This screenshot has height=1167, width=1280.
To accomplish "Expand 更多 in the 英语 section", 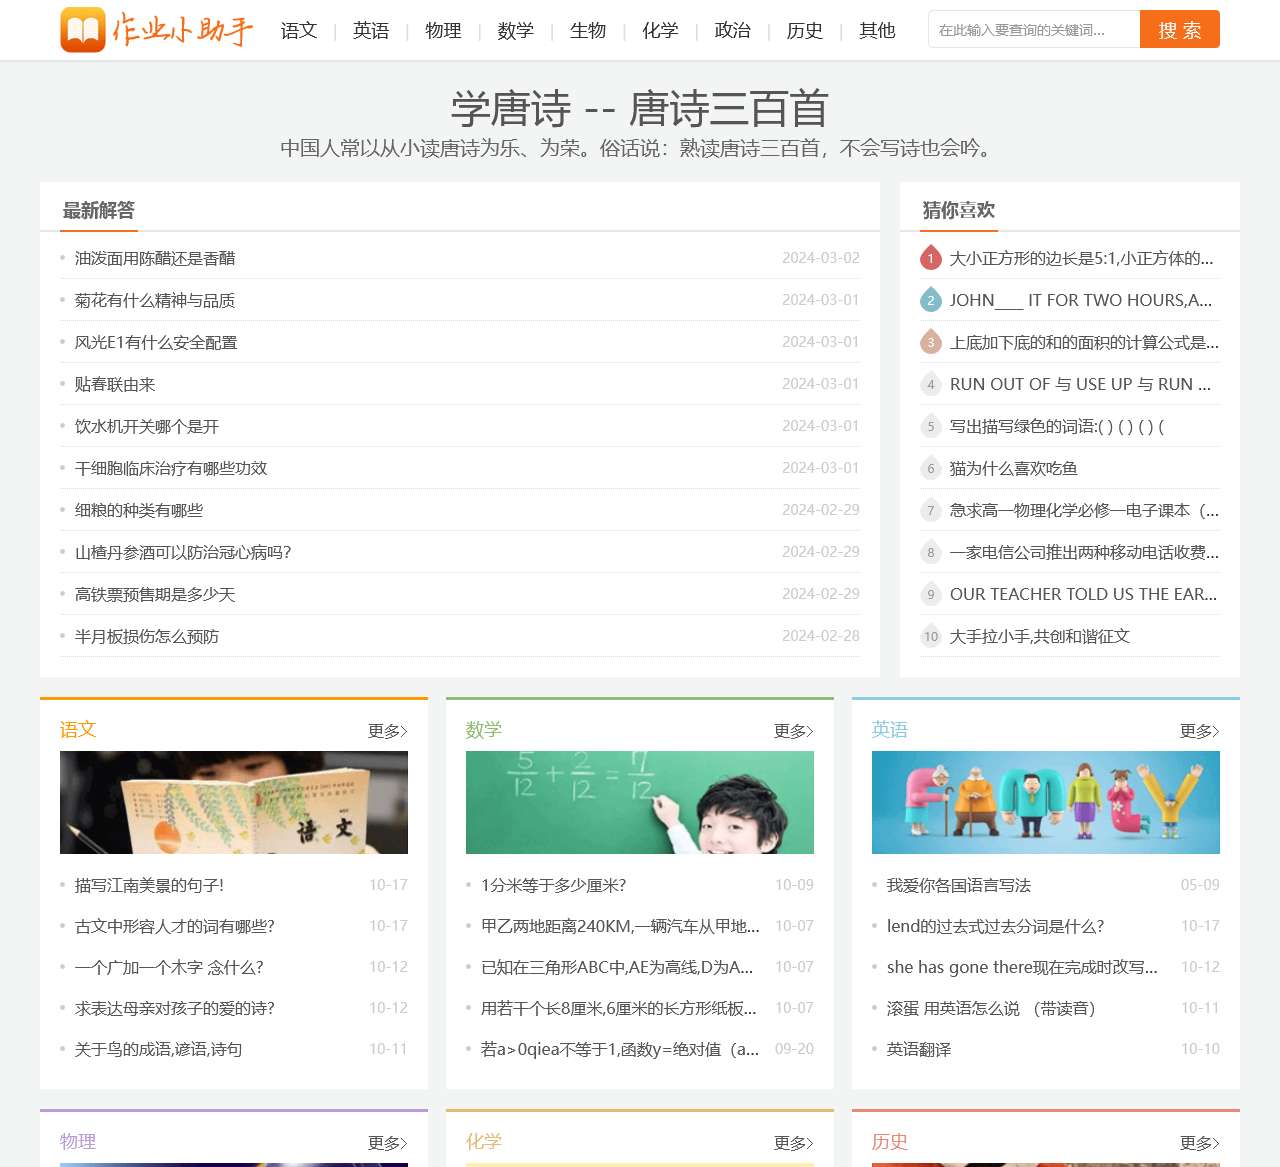I will pyautogui.click(x=1200, y=731).
